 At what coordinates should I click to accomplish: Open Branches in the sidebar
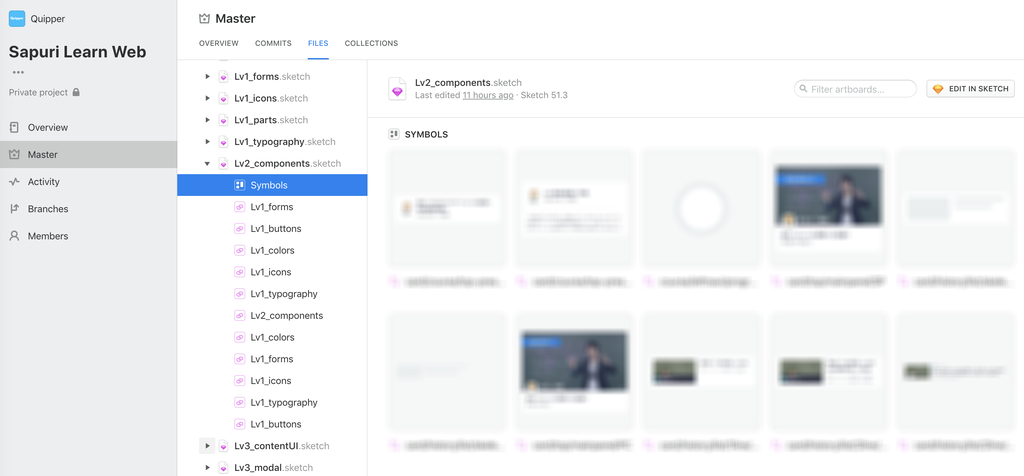(x=88, y=209)
